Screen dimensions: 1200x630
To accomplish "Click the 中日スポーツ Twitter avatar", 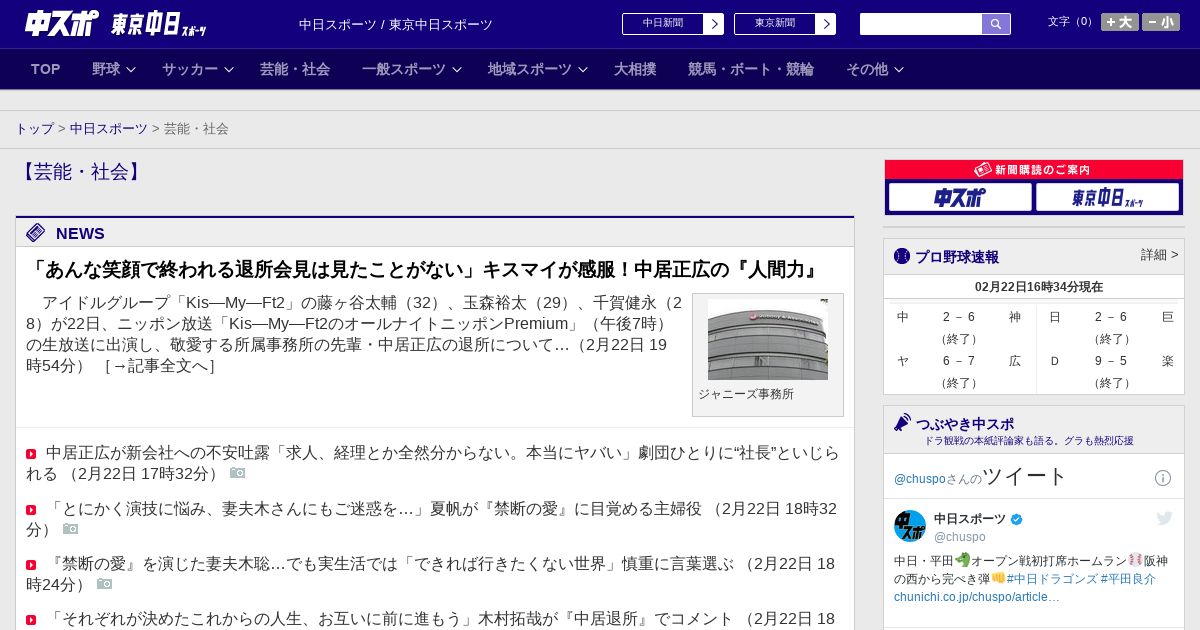I will coord(910,526).
